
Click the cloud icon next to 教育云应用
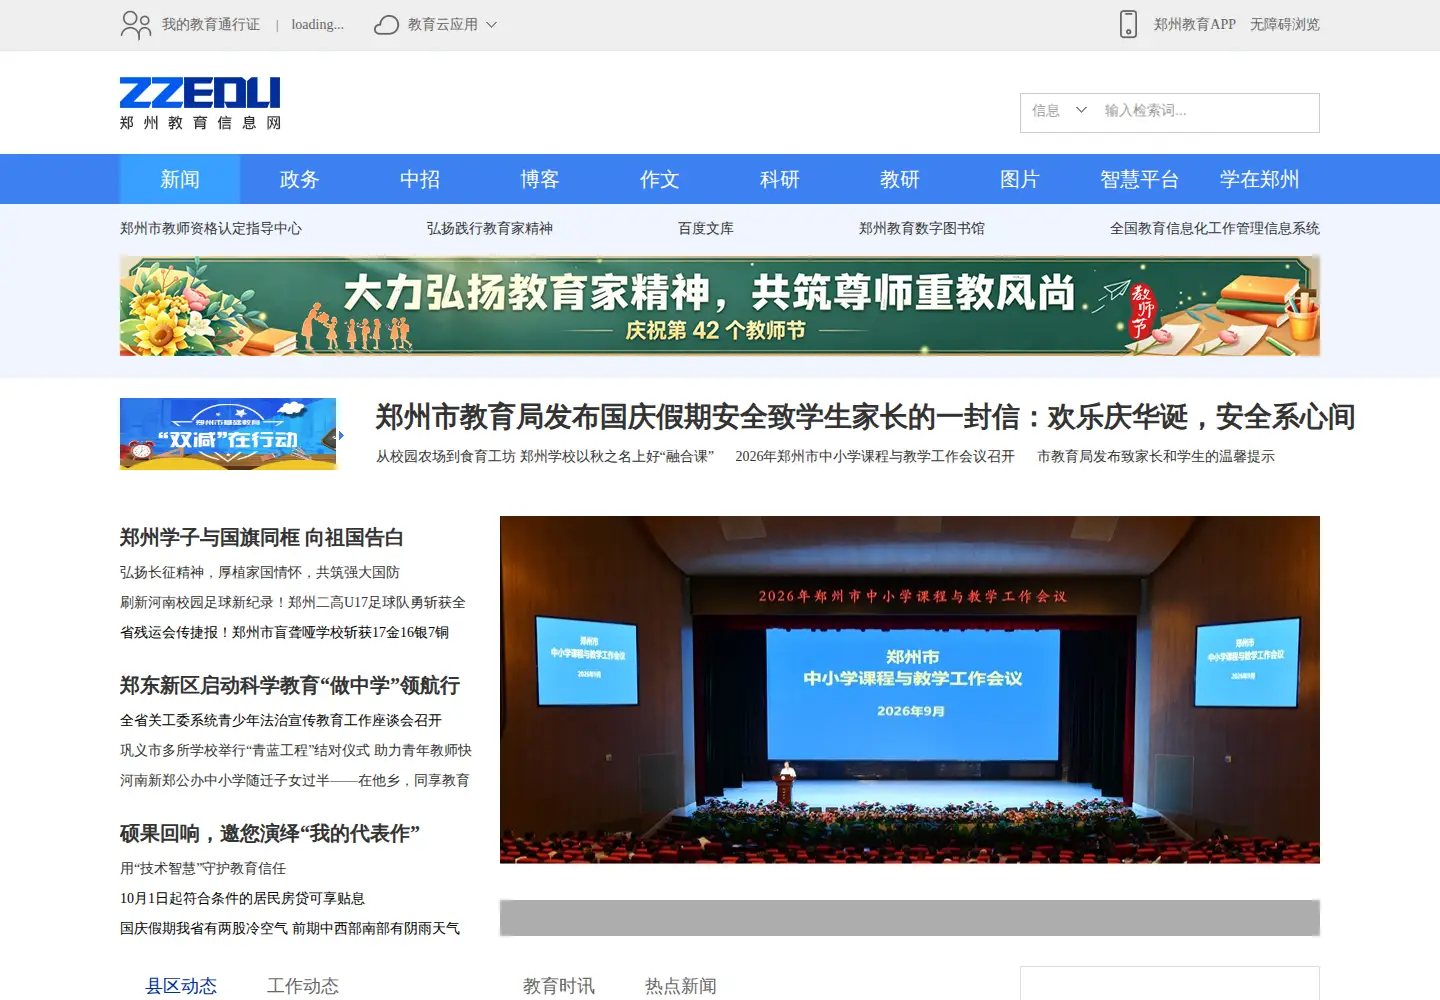pyautogui.click(x=386, y=25)
